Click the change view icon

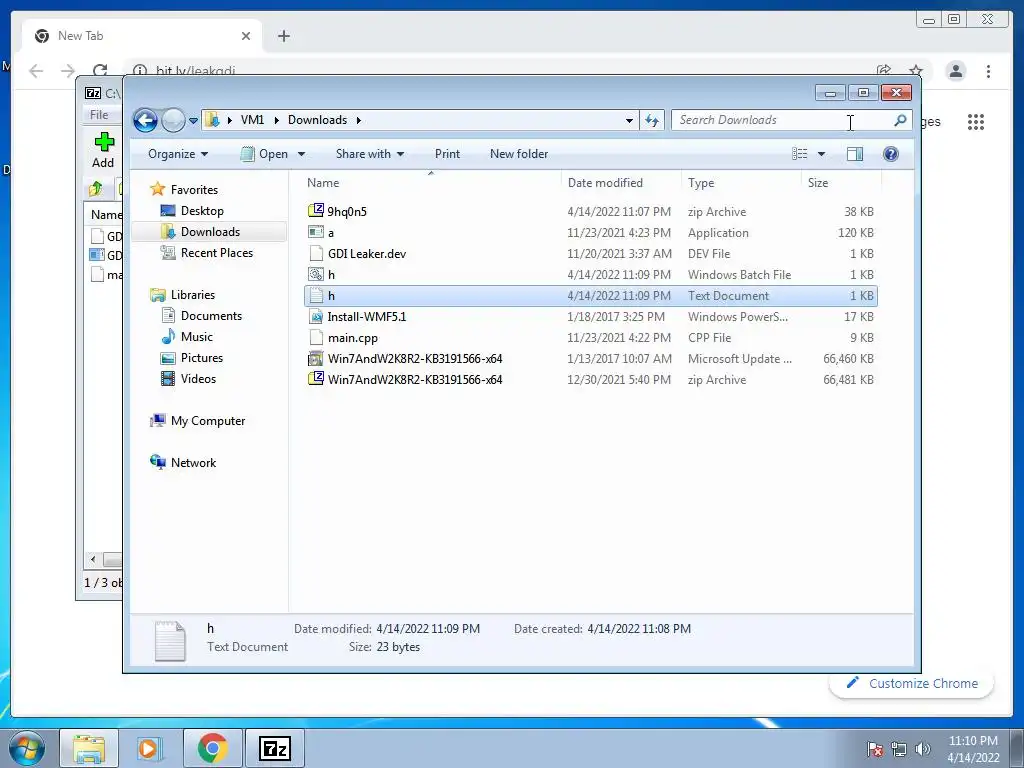(799, 154)
